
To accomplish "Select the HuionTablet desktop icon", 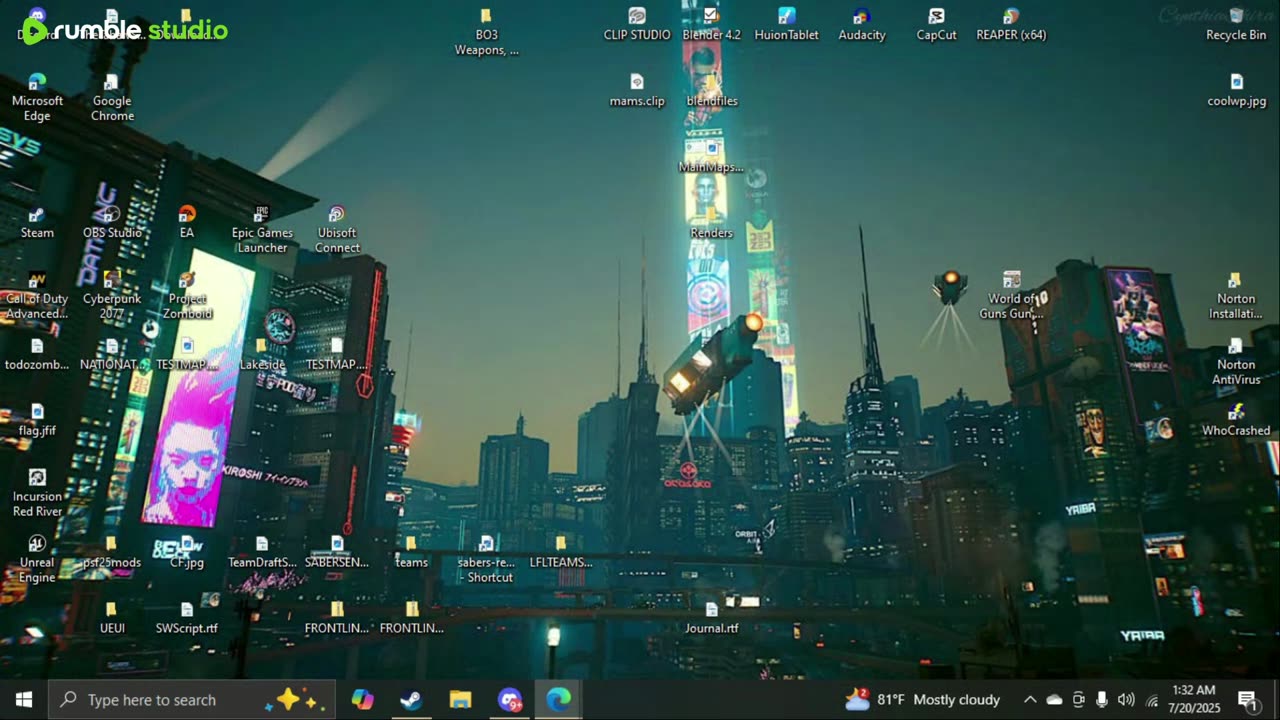I will (x=787, y=24).
